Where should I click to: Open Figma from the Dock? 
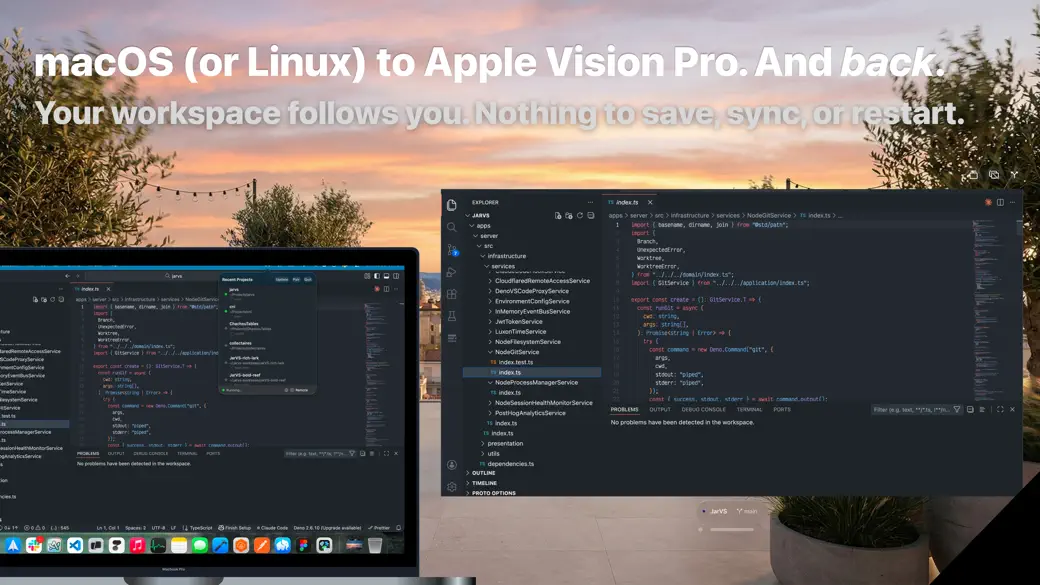tap(303, 545)
